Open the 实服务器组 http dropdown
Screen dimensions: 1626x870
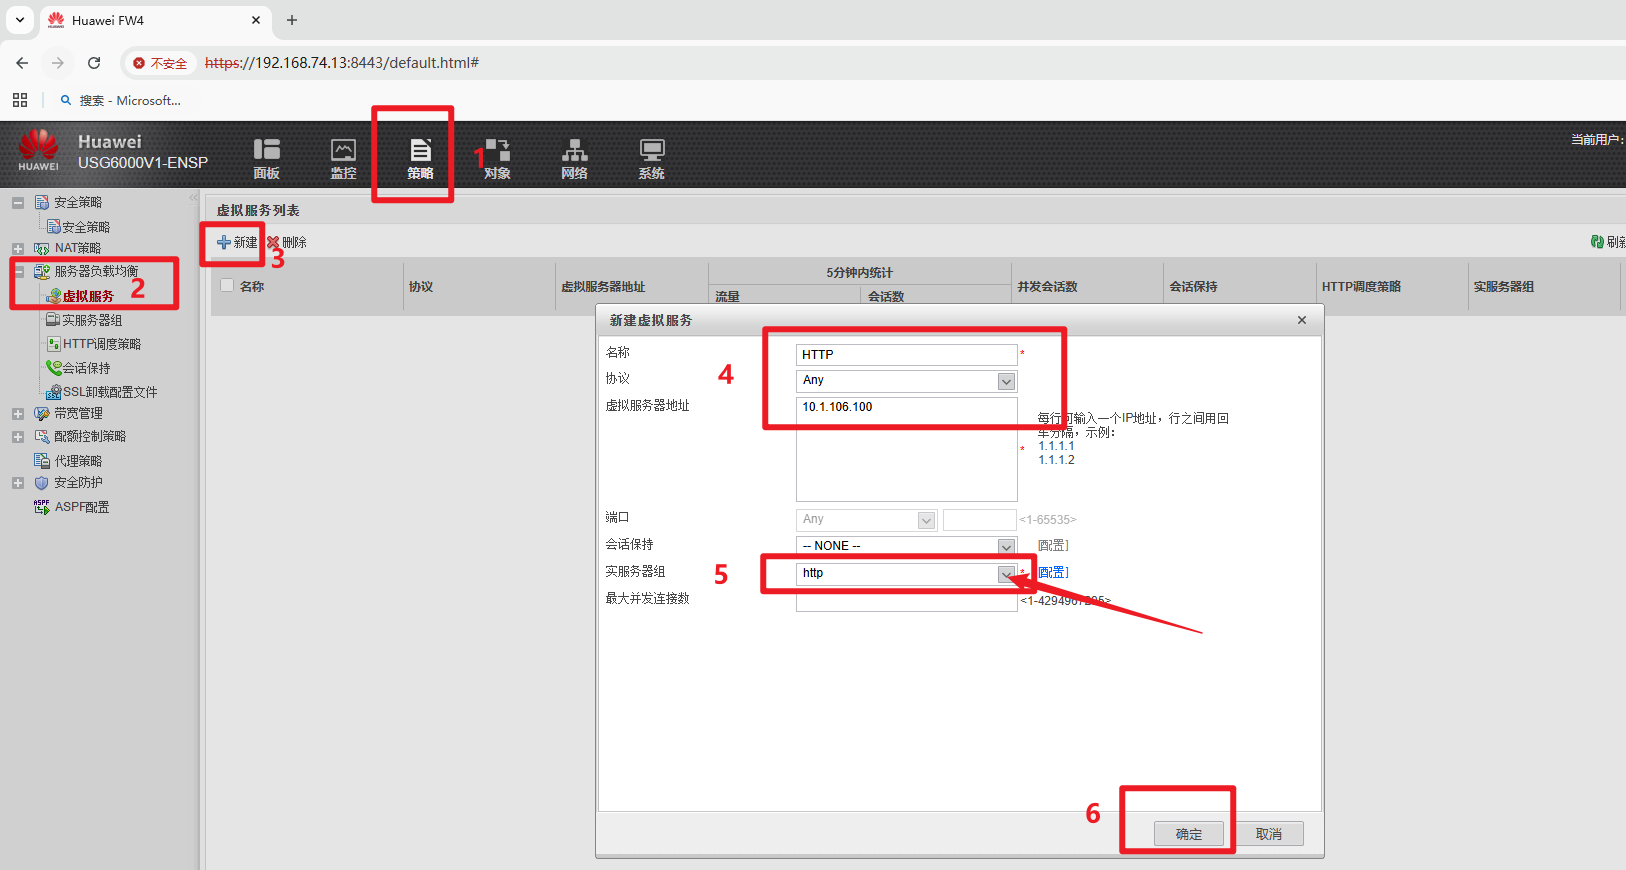[x=1006, y=573]
